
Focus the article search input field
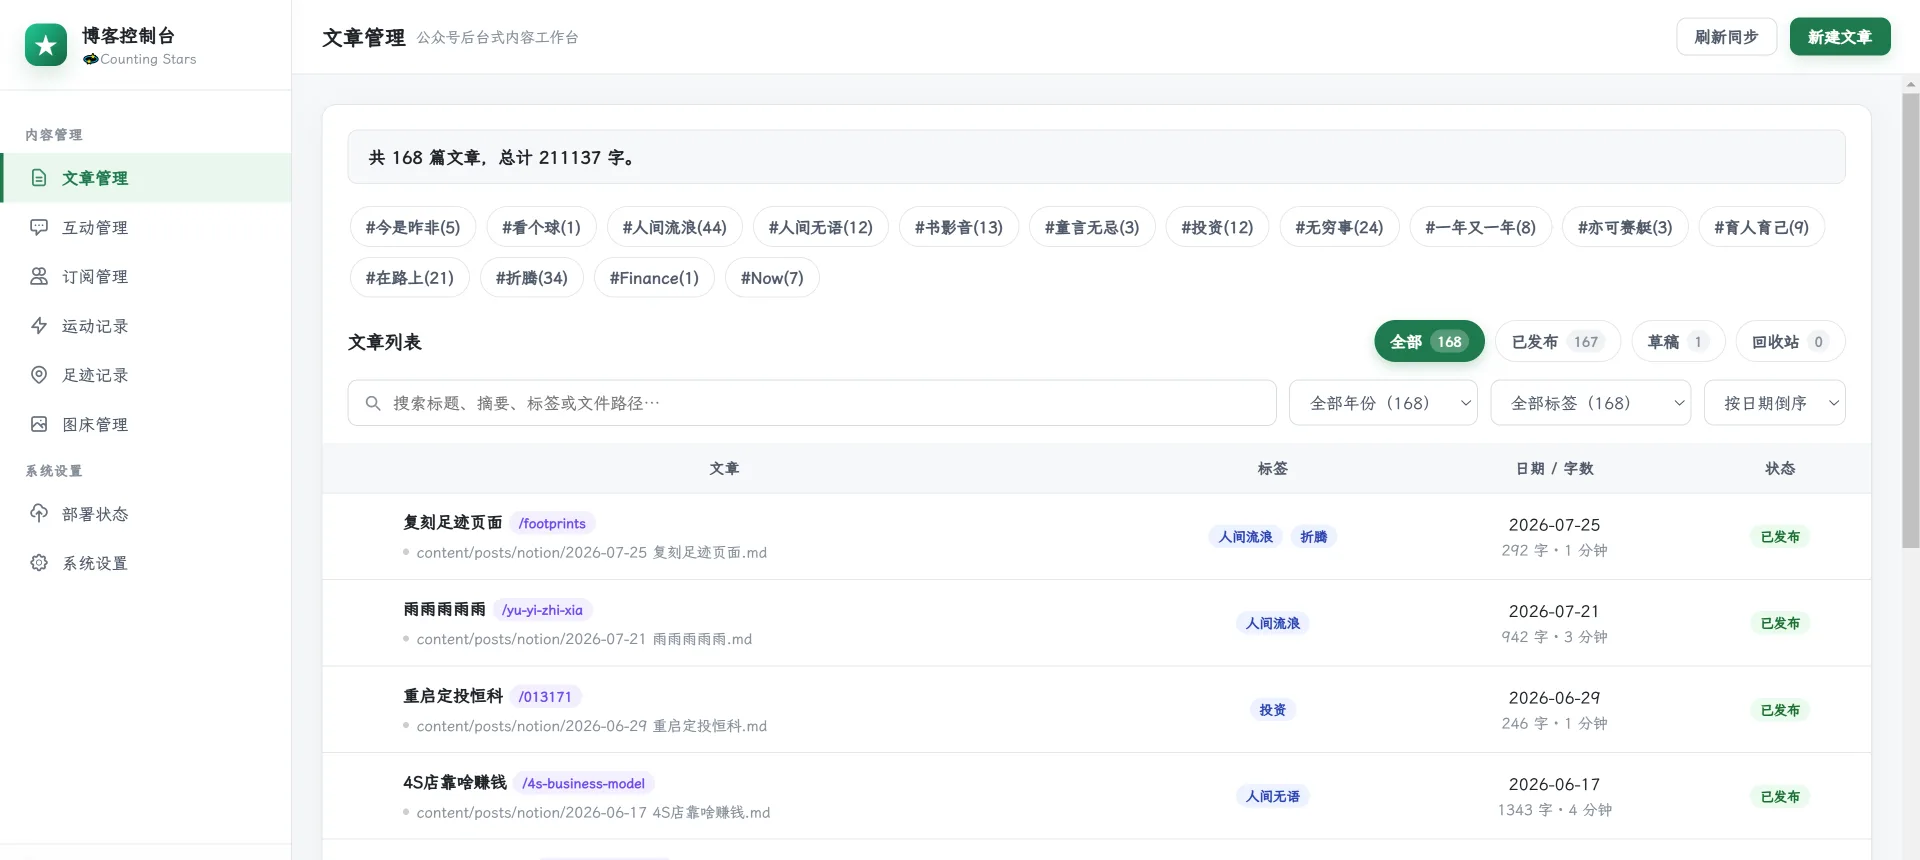[812, 403]
